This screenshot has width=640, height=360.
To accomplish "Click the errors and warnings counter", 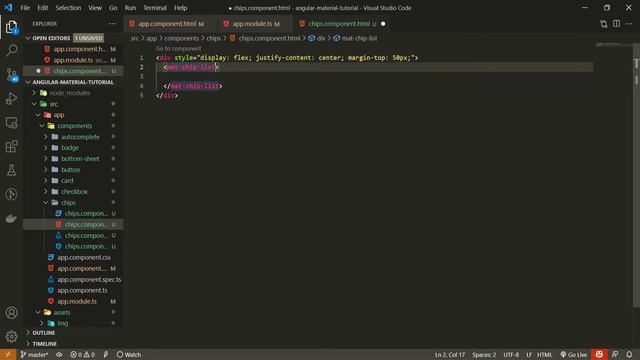I will click(82, 354).
